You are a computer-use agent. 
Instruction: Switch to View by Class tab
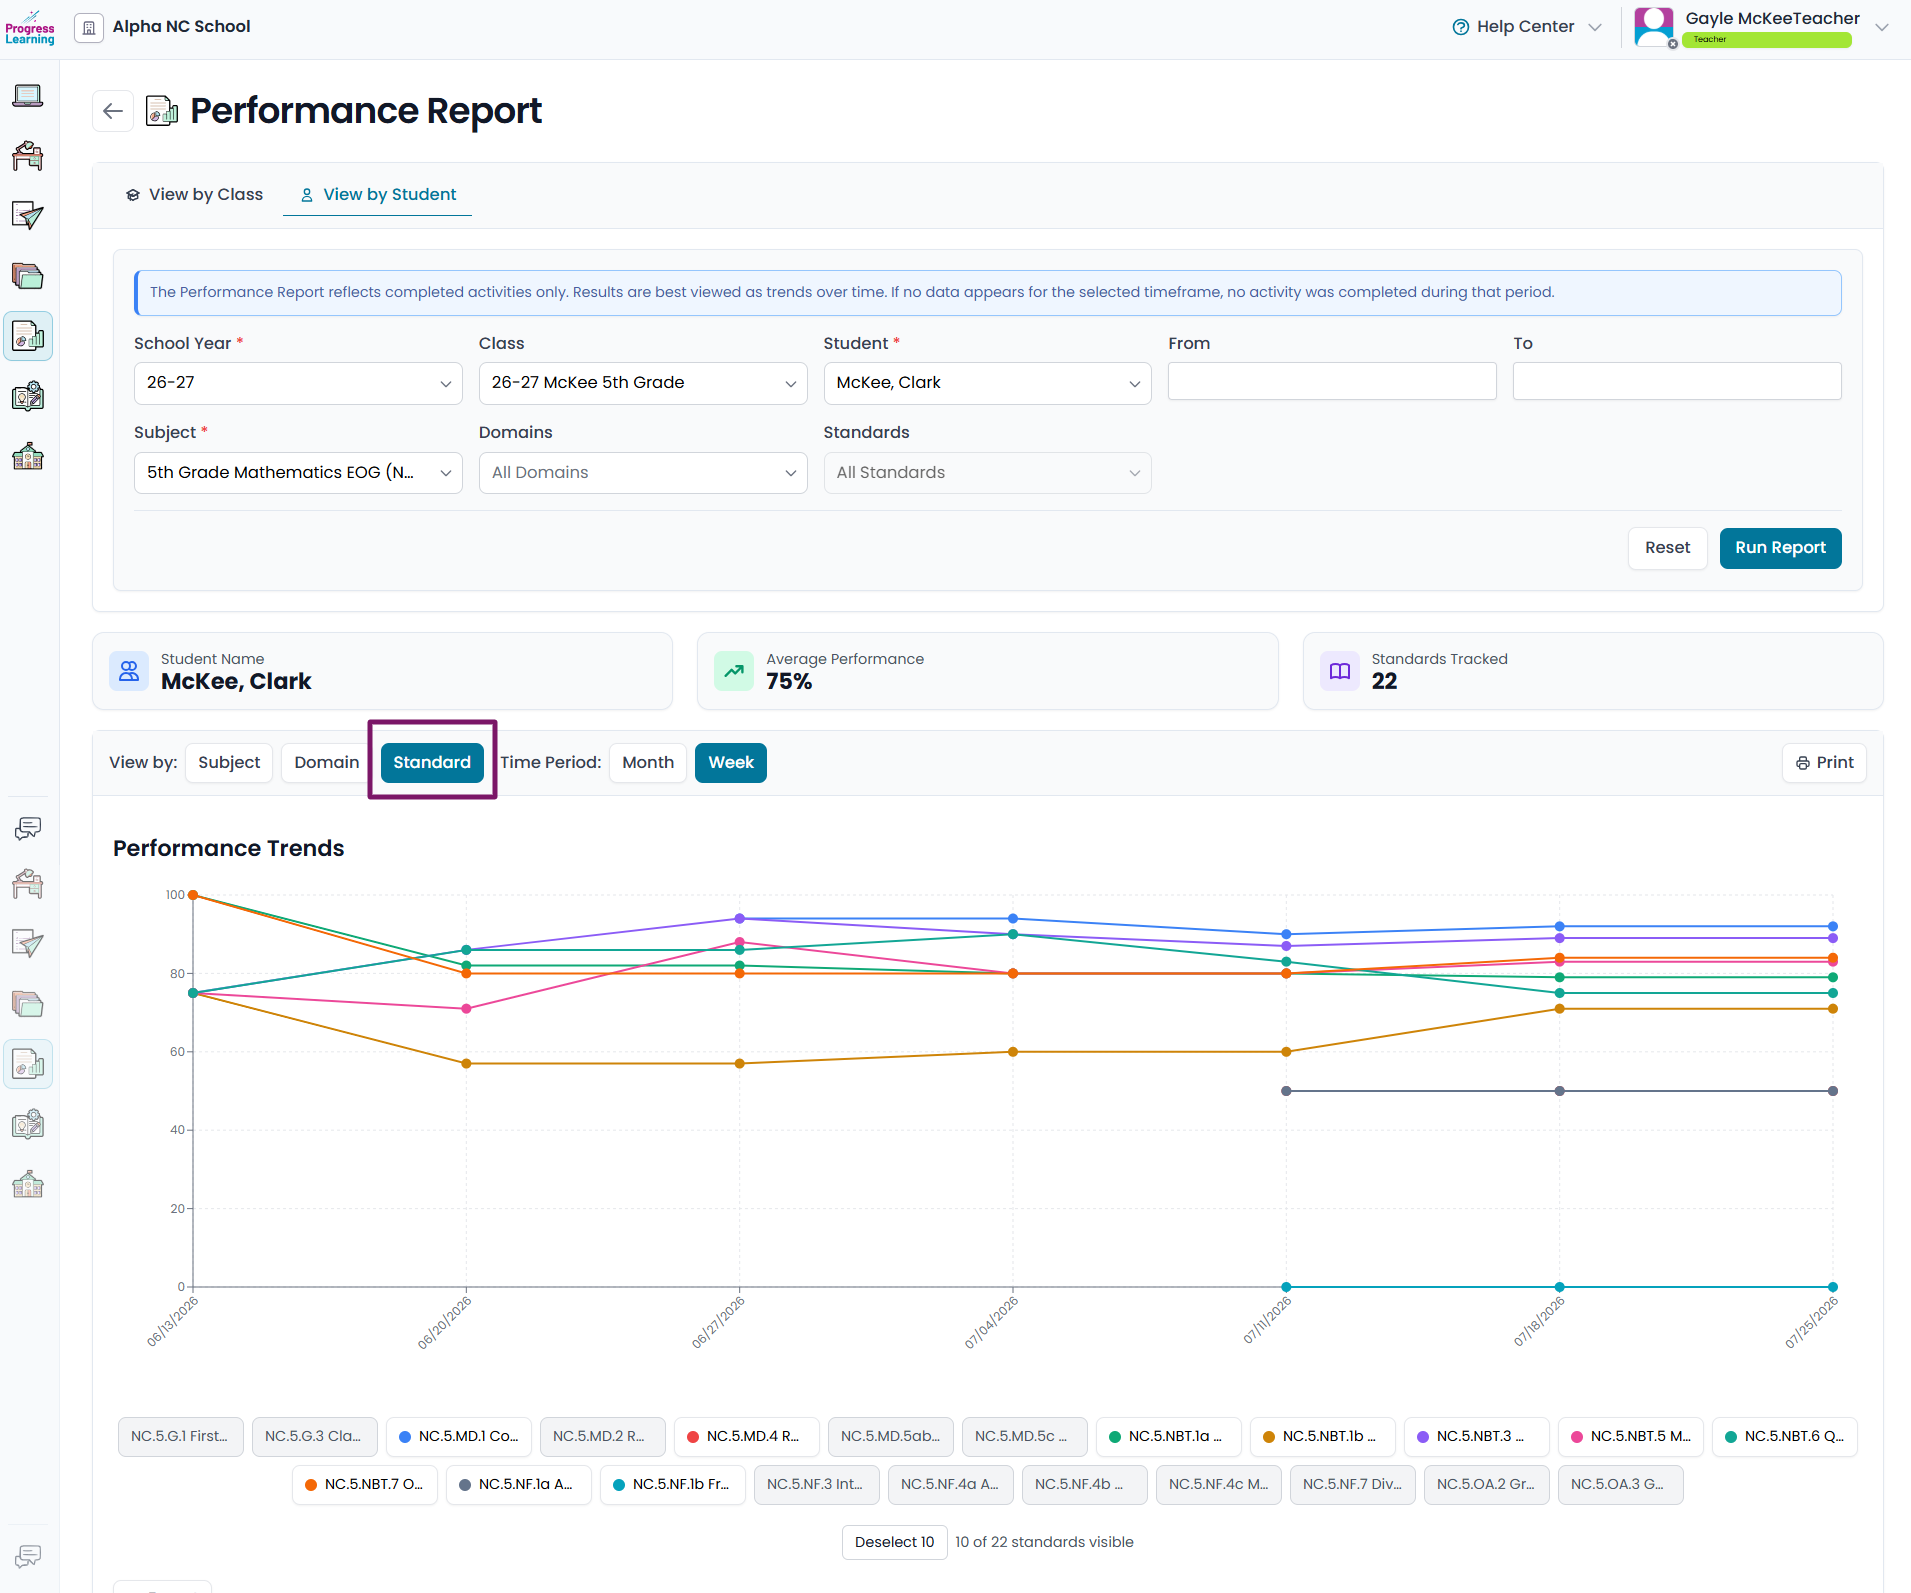(x=194, y=195)
